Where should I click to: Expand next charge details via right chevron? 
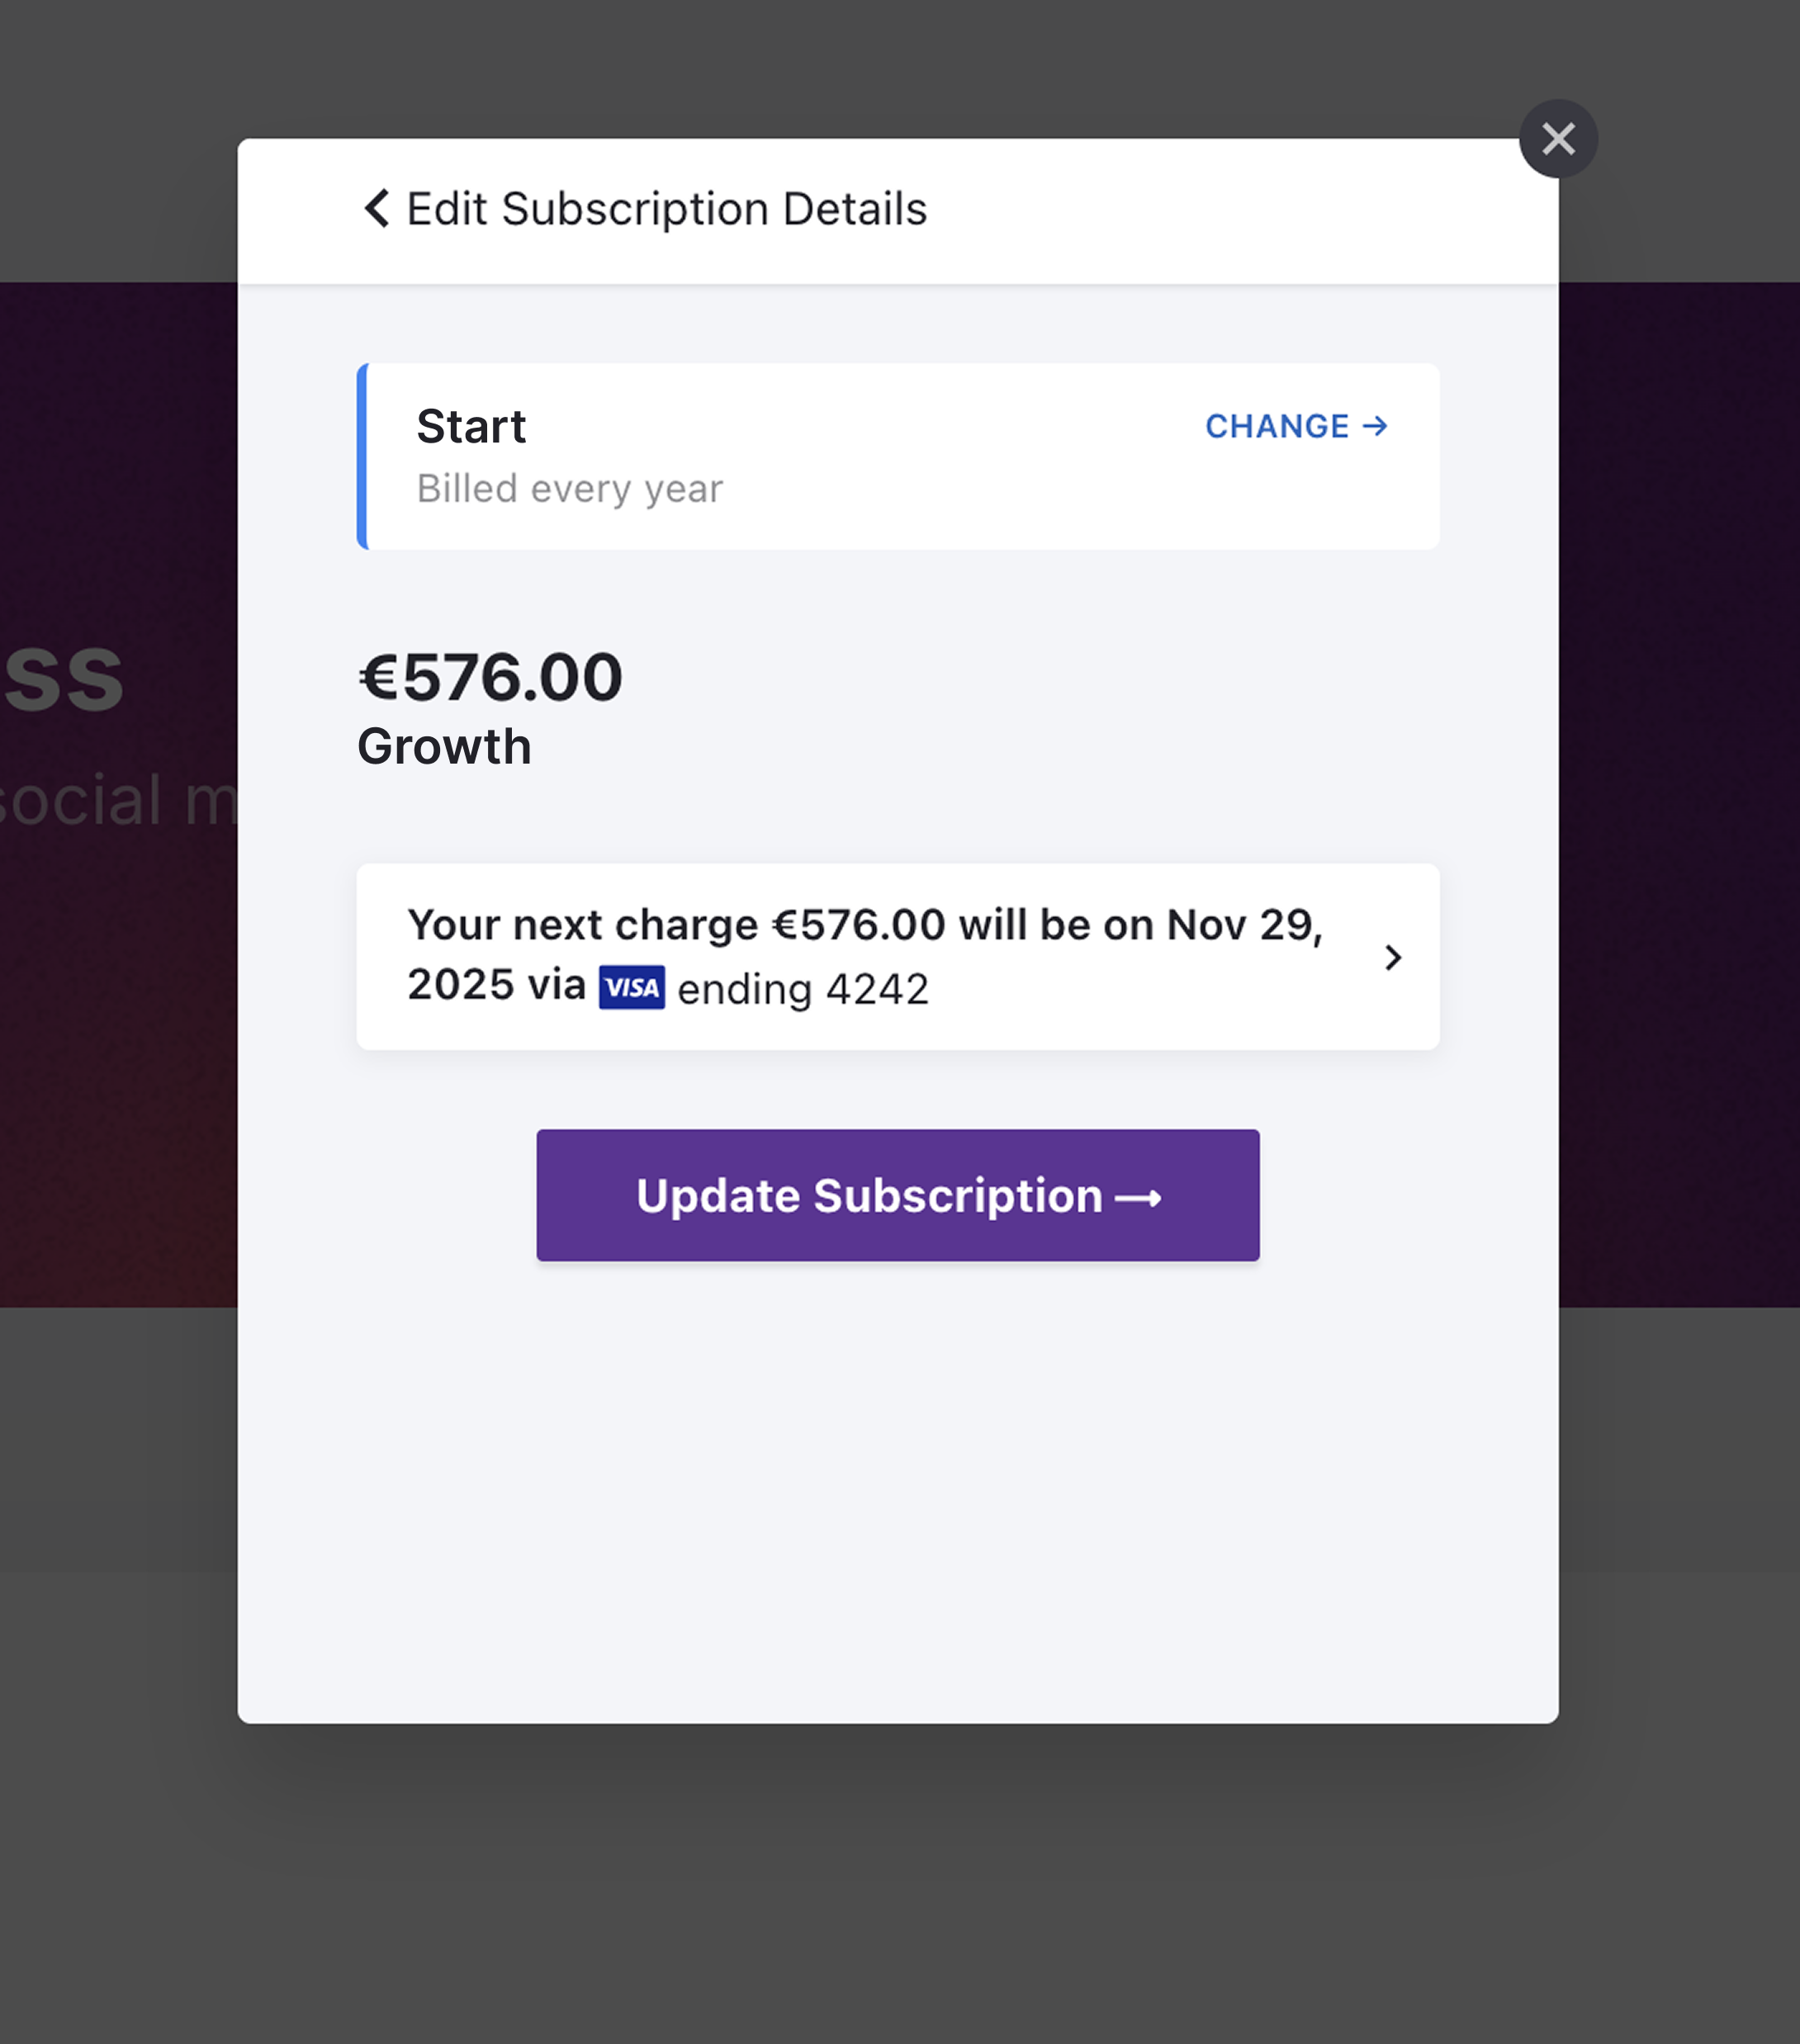click(x=1393, y=958)
